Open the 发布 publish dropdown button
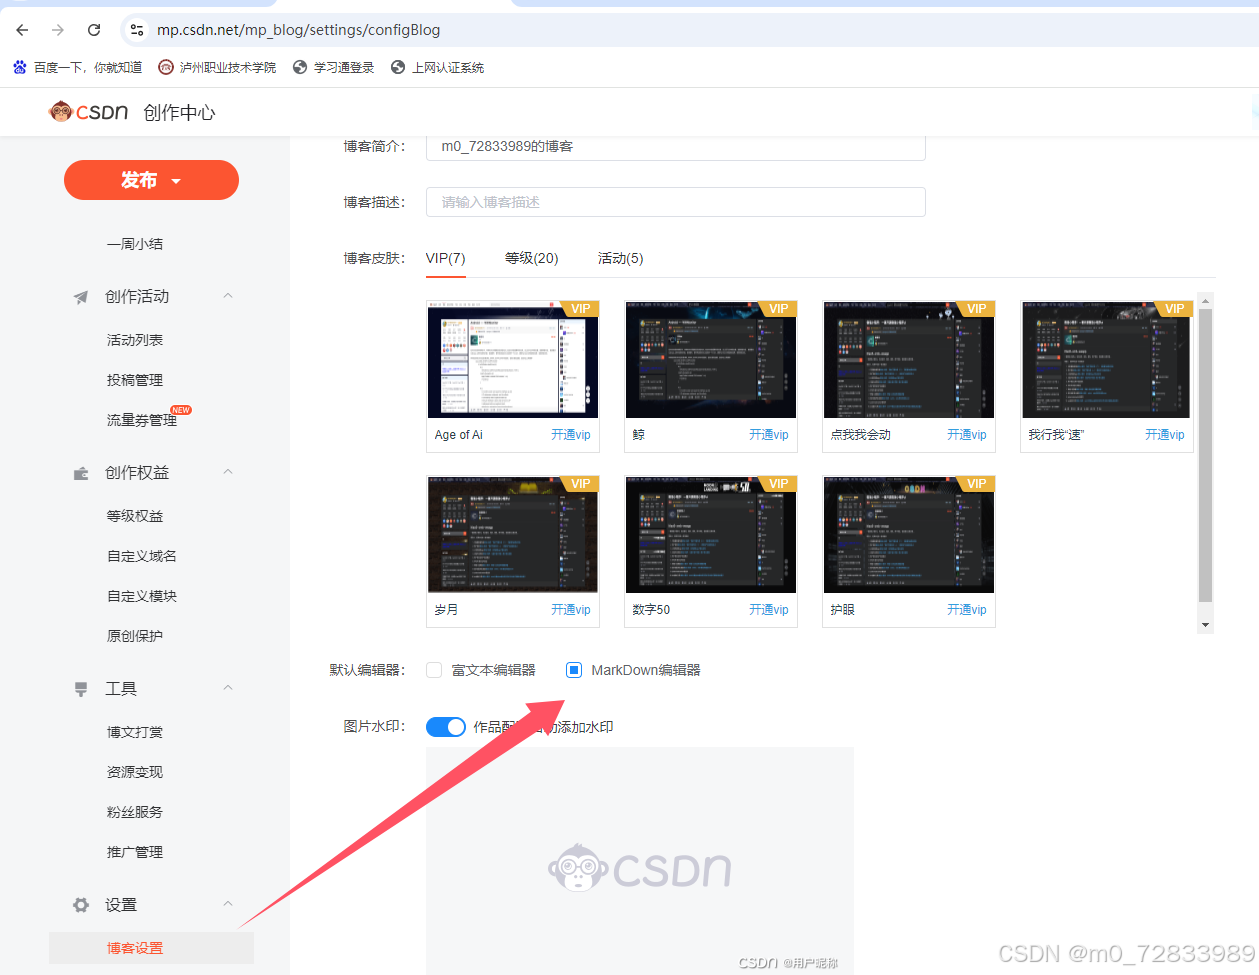 click(151, 180)
